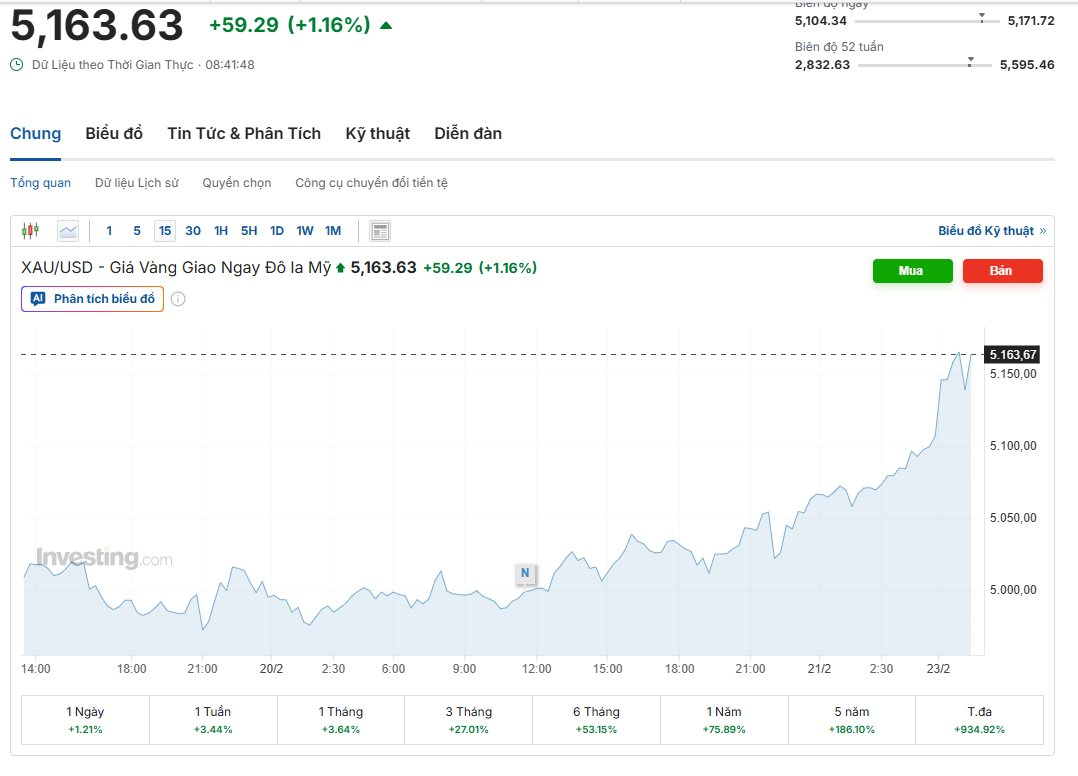The height and width of the screenshot is (776, 1078).
Task: Select the 1 minute interval
Action: click(109, 231)
